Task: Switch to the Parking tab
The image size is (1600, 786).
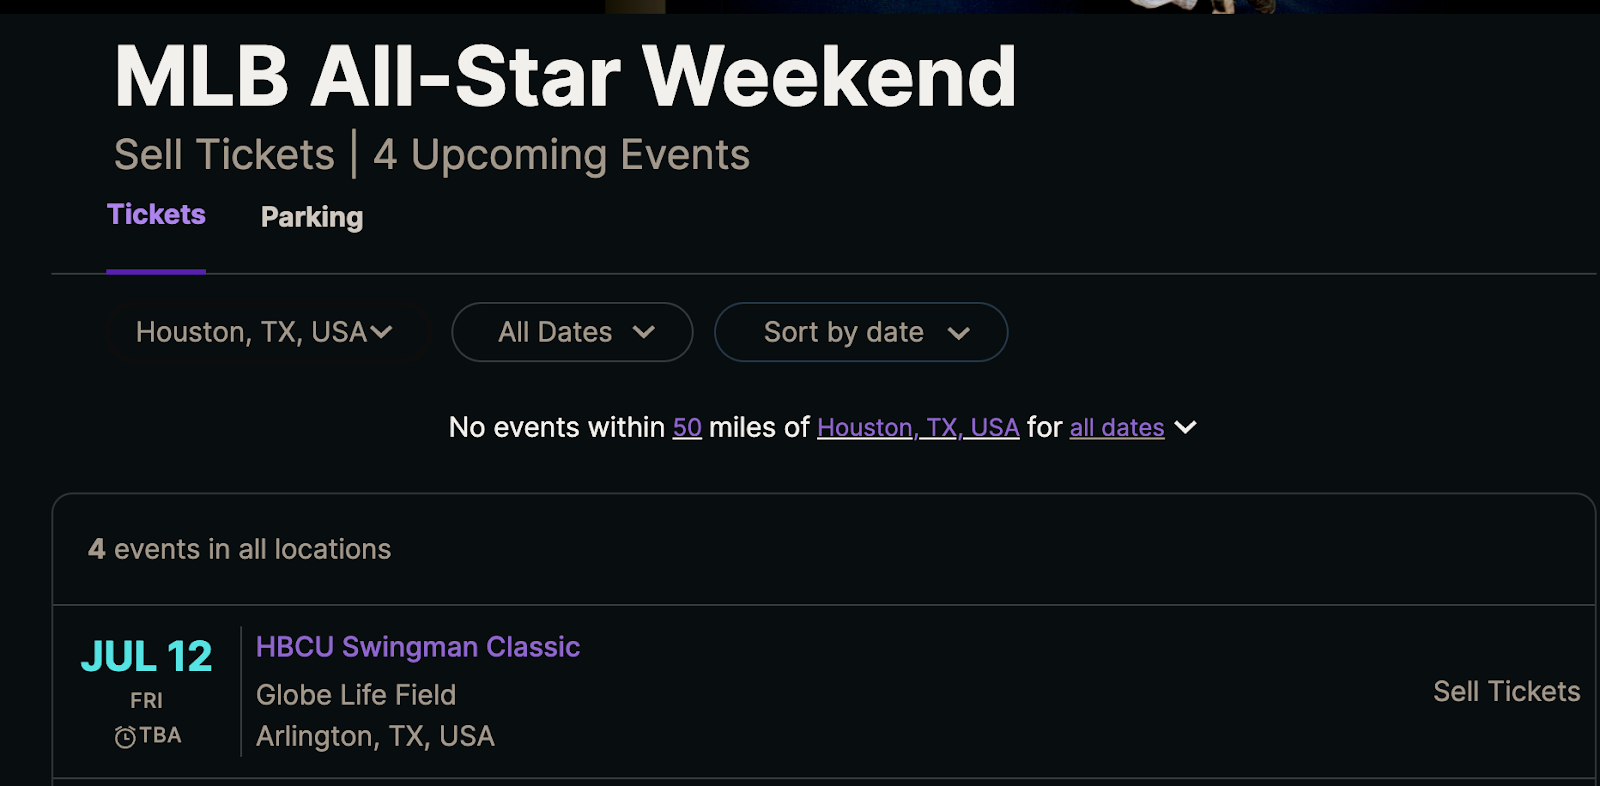Action: click(x=311, y=217)
